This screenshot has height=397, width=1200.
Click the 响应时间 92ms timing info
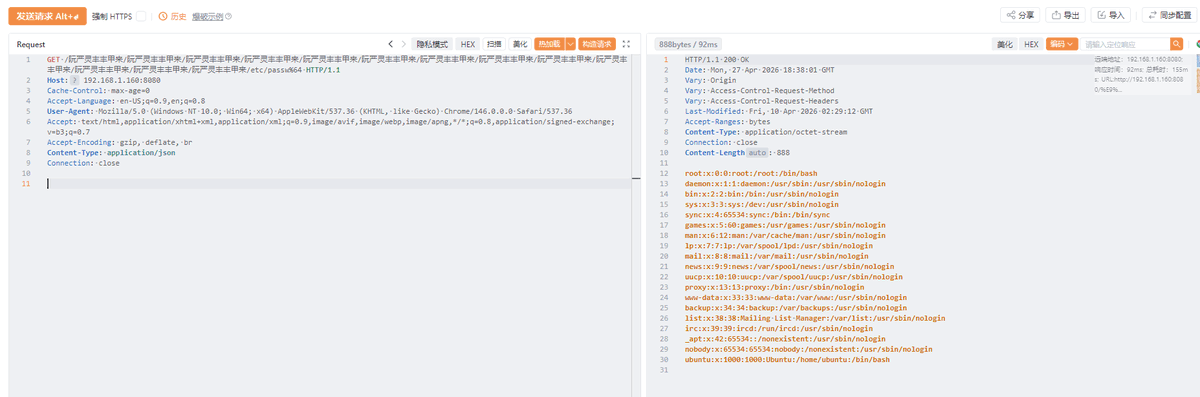click(1118, 70)
